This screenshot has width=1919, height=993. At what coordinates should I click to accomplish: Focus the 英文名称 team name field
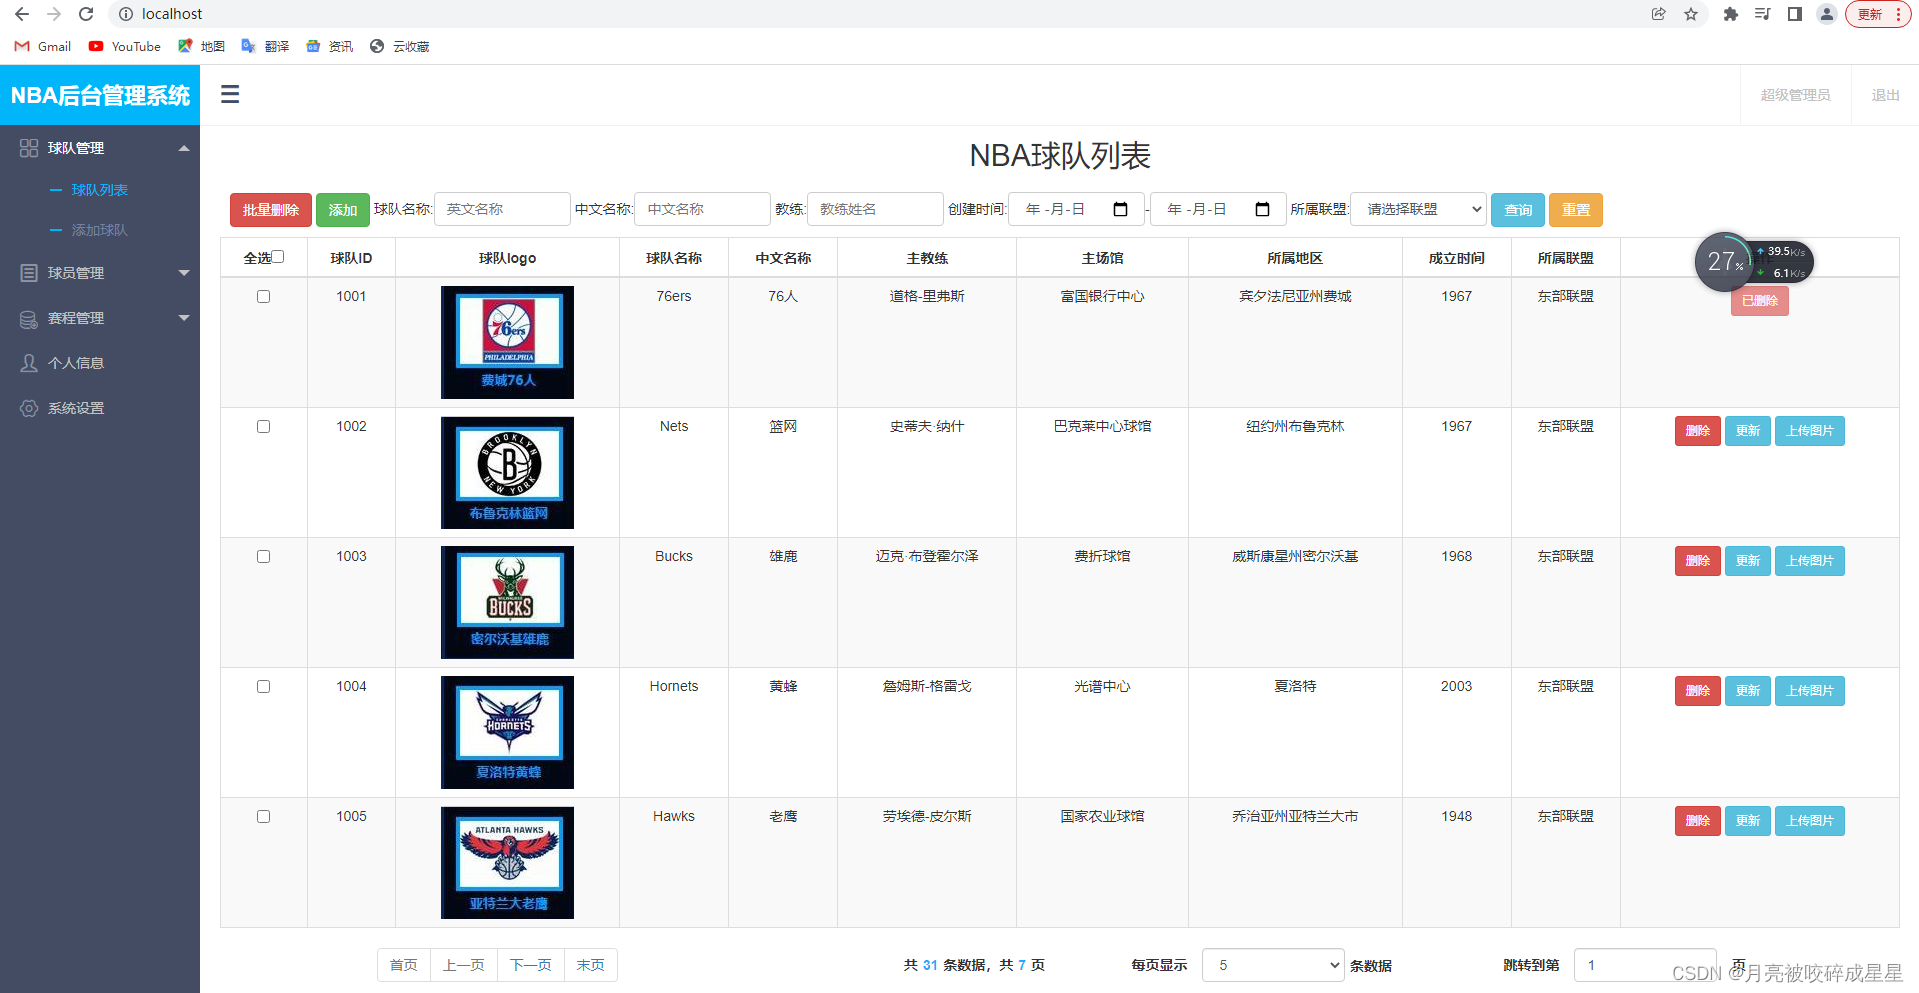point(502,209)
